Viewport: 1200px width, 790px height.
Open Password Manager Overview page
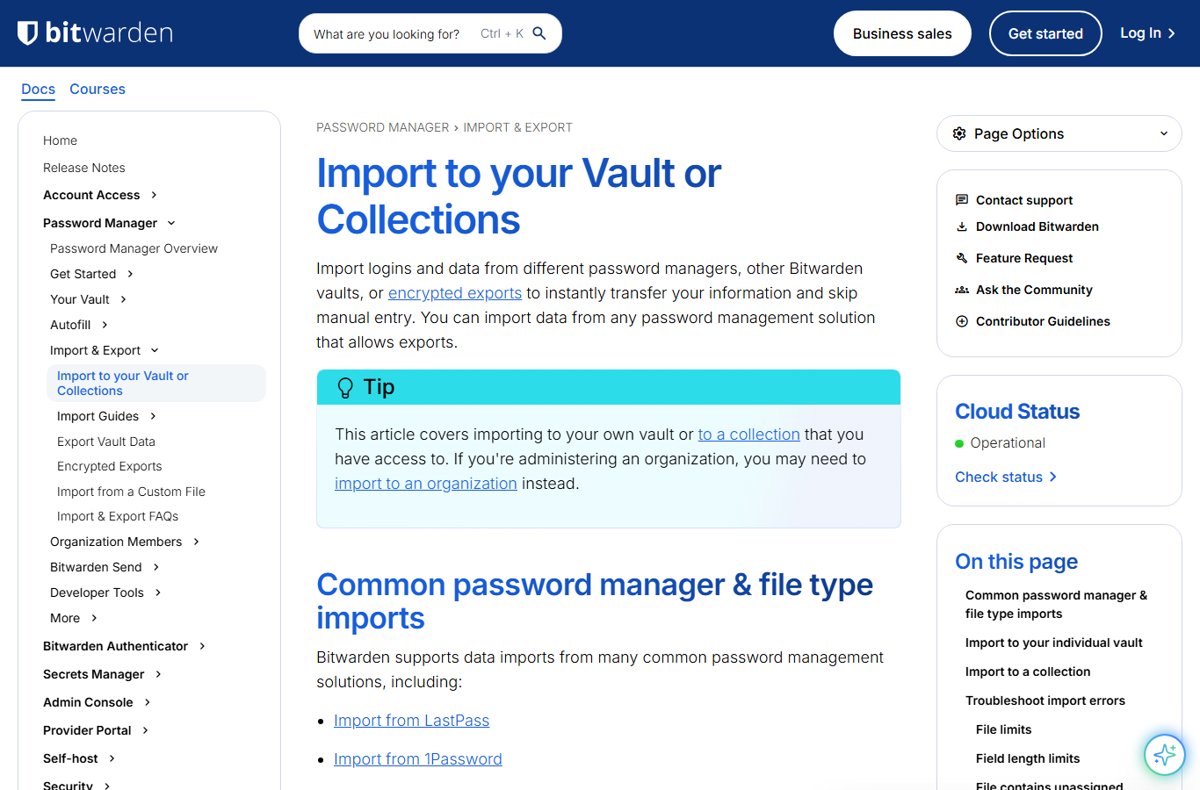click(x=134, y=249)
